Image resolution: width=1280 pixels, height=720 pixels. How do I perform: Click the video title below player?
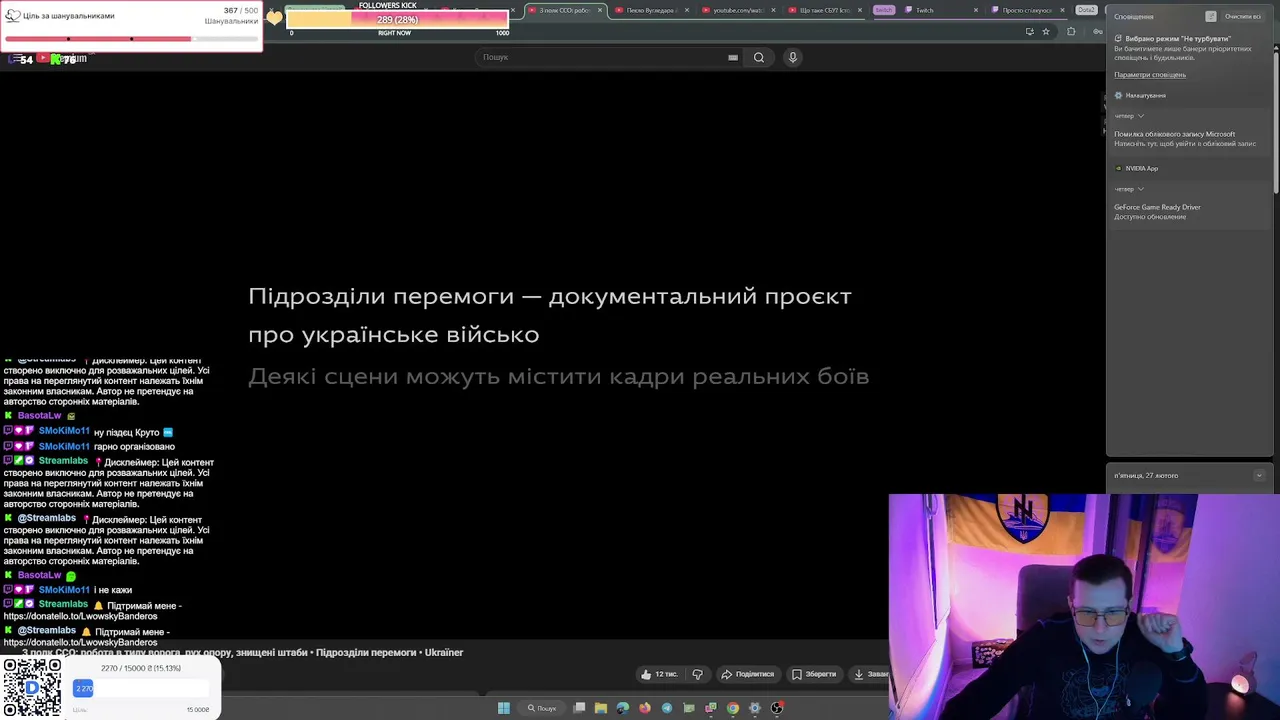pos(243,652)
